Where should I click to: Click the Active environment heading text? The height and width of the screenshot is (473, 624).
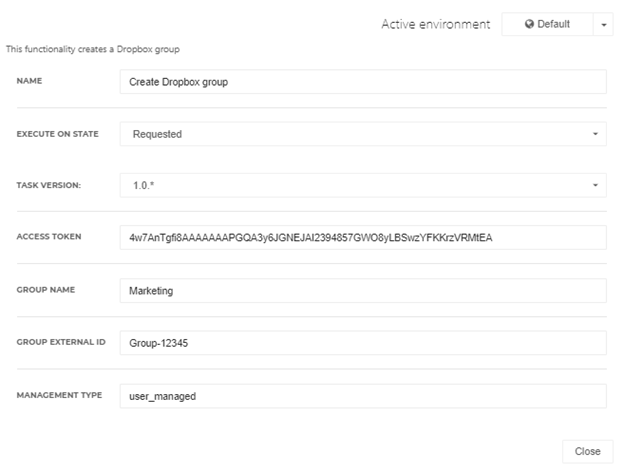pyautogui.click(x=436, y=24)
